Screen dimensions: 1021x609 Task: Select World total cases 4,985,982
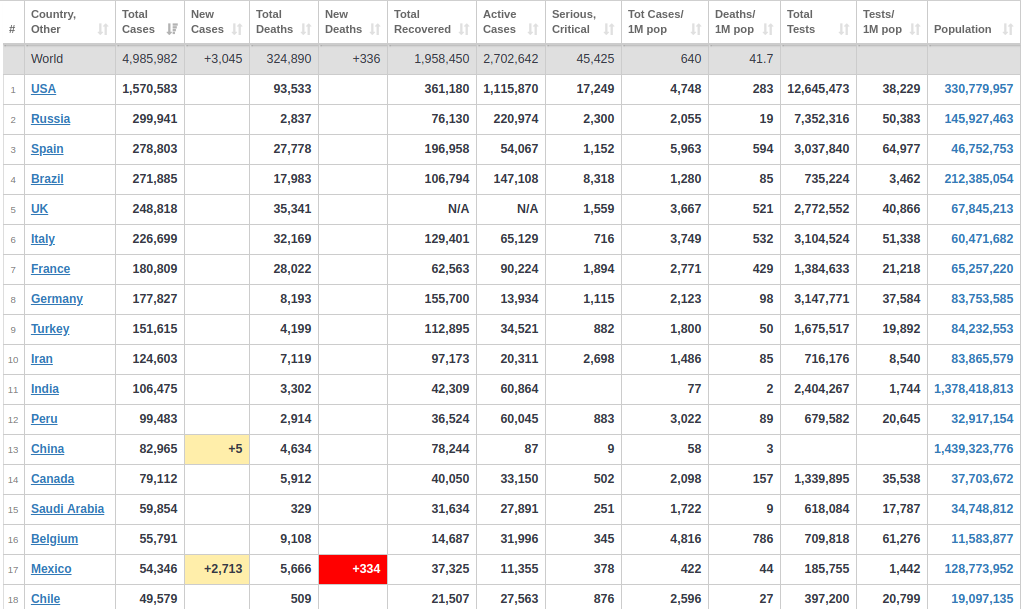pos(150,59)
